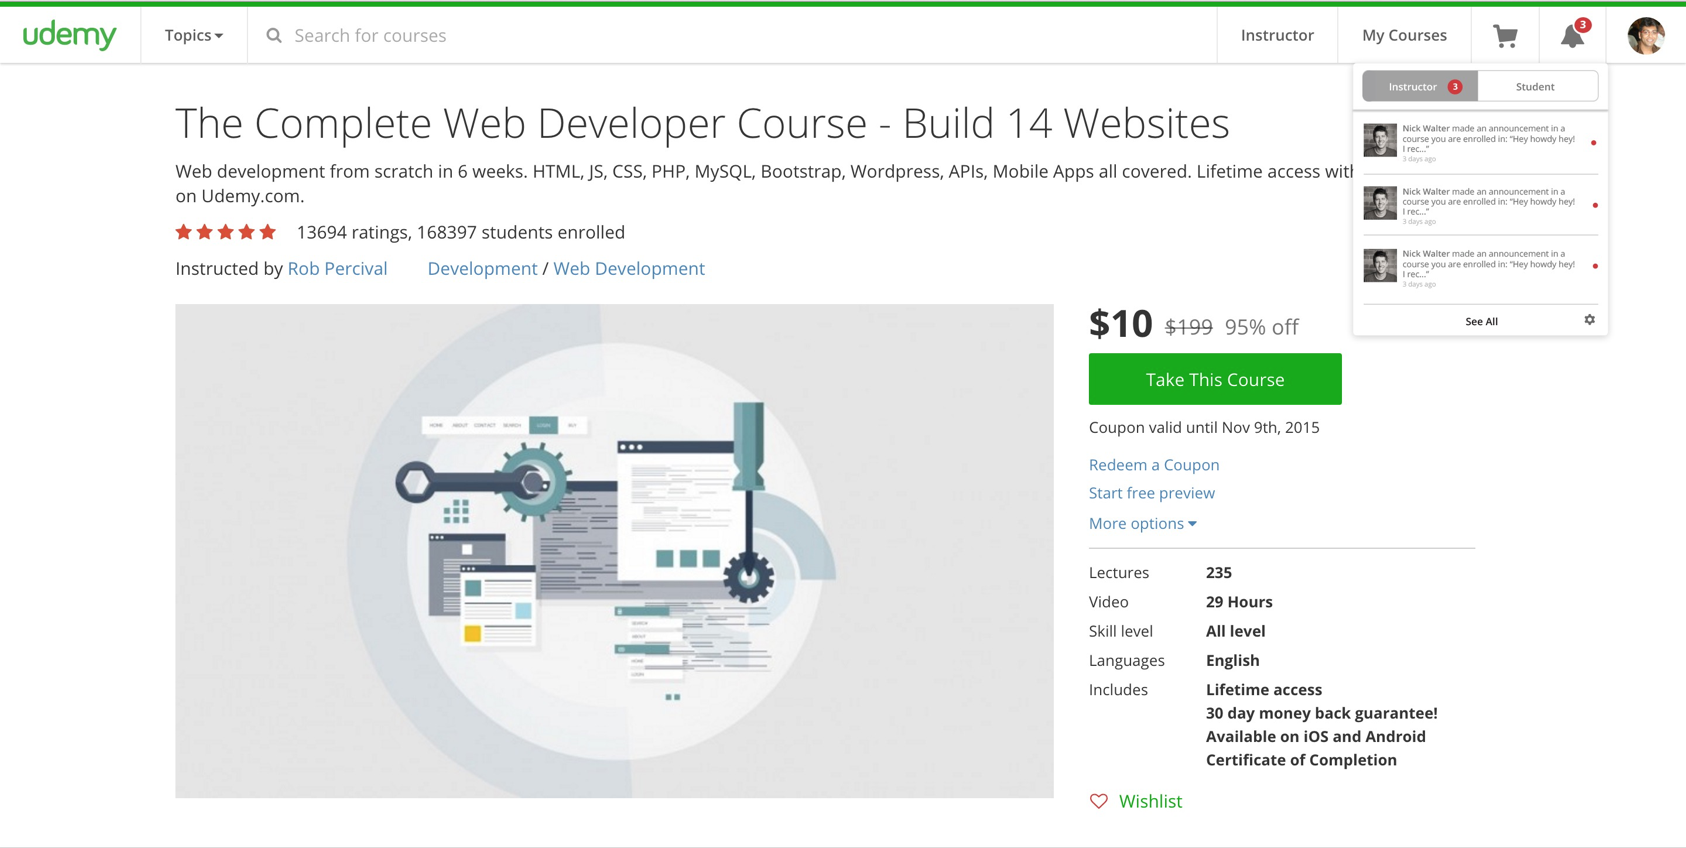Click "Certificate of Completion"
Image resolution: width=1686 pixels, height=848 pixels.
click(x=1301, y=760)
